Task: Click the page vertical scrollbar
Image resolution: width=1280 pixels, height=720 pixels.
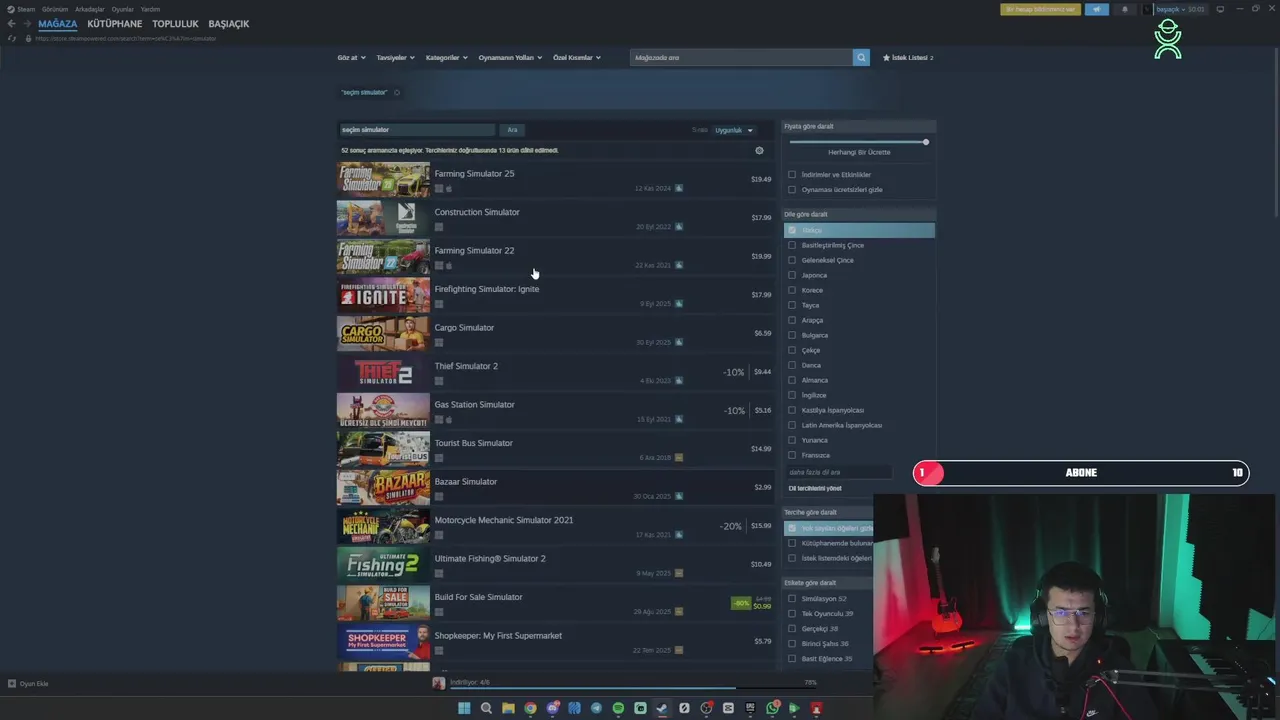Action: click(x=1275, y=130)
